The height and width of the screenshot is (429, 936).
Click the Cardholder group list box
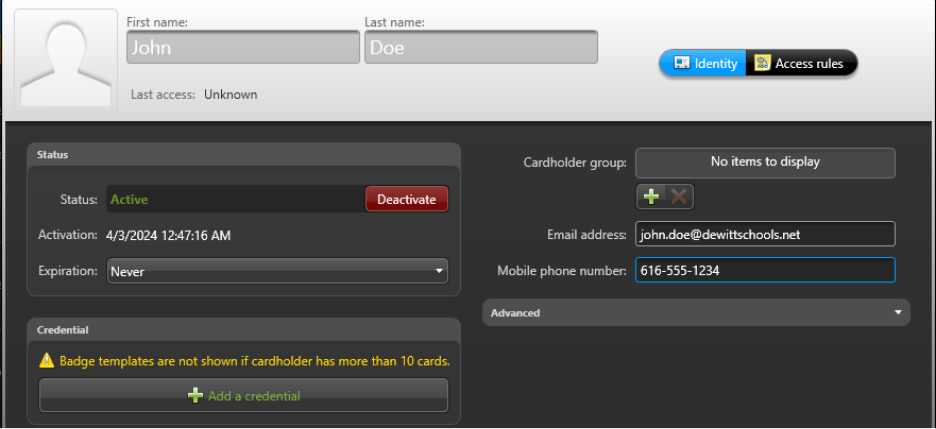pos(765,162)
